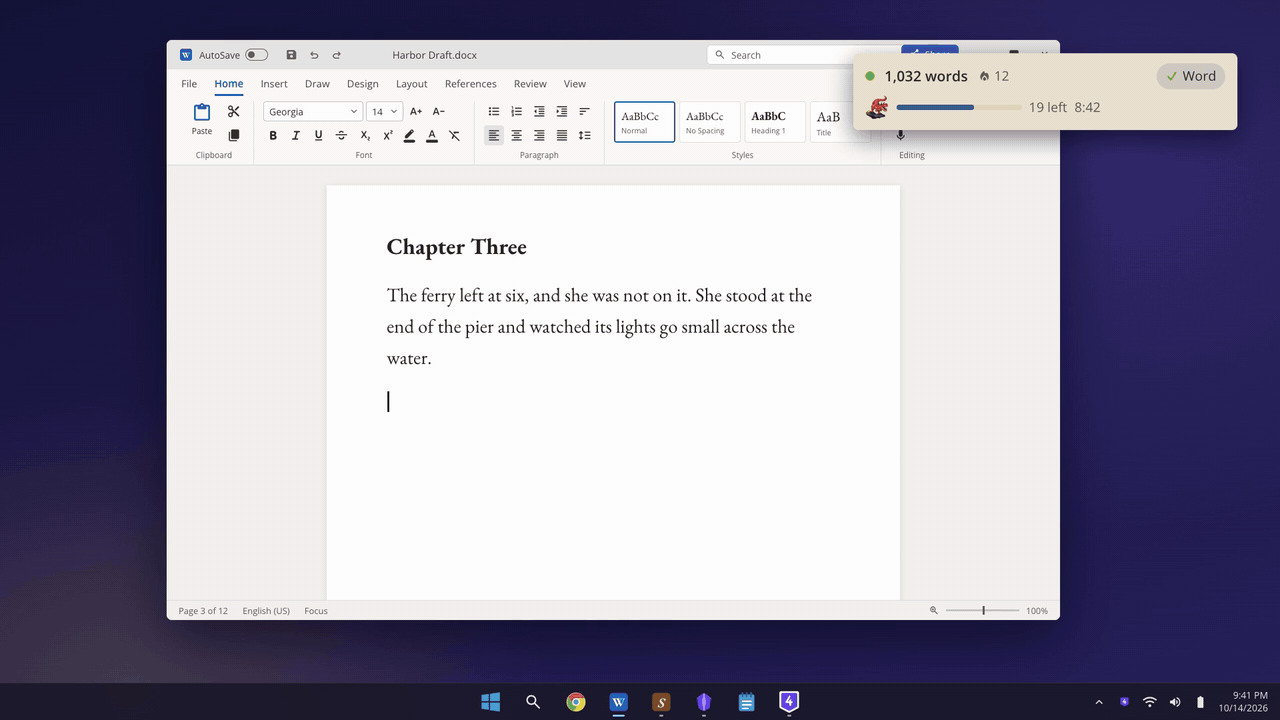This screenshot has height=720, width=1280.
Task: Open the Insert ribbon tab
Action: tap(274, 84)
